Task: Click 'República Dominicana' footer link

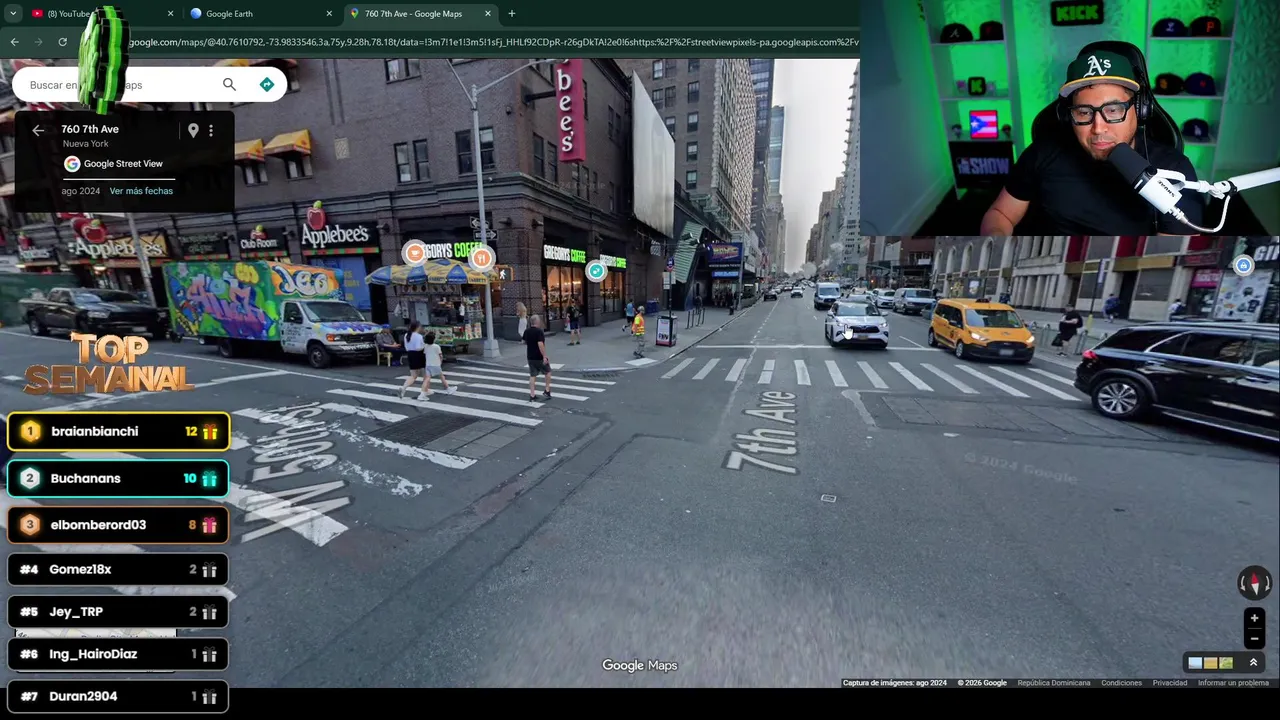Action: point(1054,683)
